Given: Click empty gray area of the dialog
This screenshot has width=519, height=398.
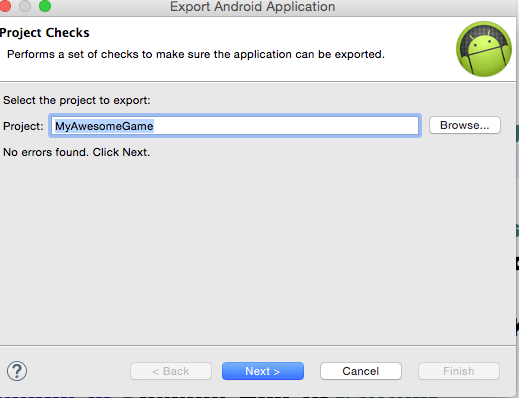Looking at the screenshot, I should tap(258, 250).
